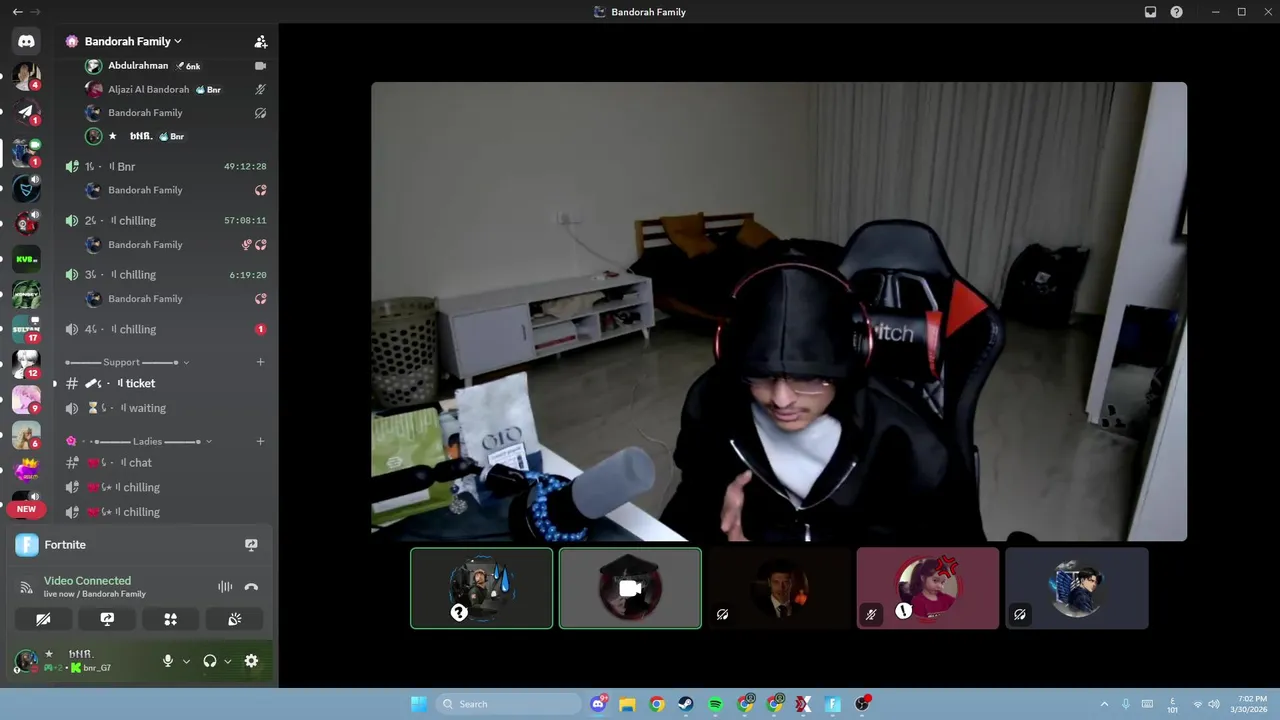Select the pink participant tile
Screen dimensions: 1280x720
point(928,588)
